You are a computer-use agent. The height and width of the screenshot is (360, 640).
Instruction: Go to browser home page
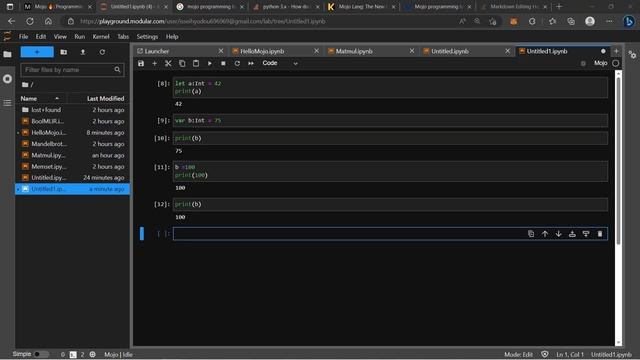pos(48,21)
